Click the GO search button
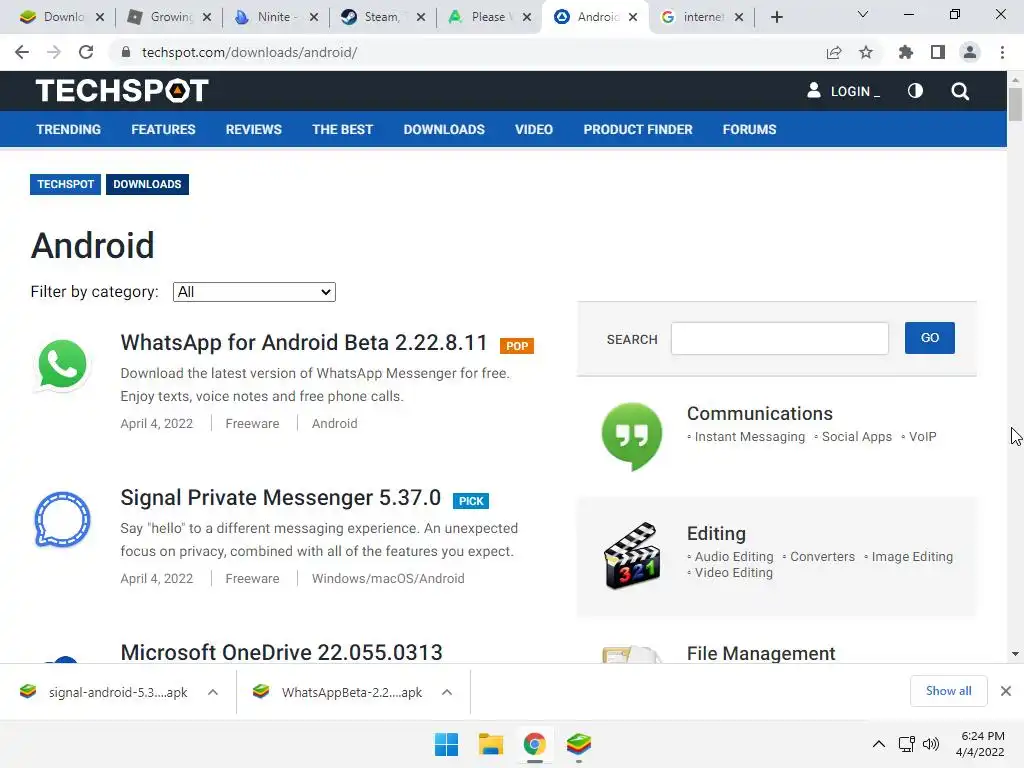 coord(929,338)
